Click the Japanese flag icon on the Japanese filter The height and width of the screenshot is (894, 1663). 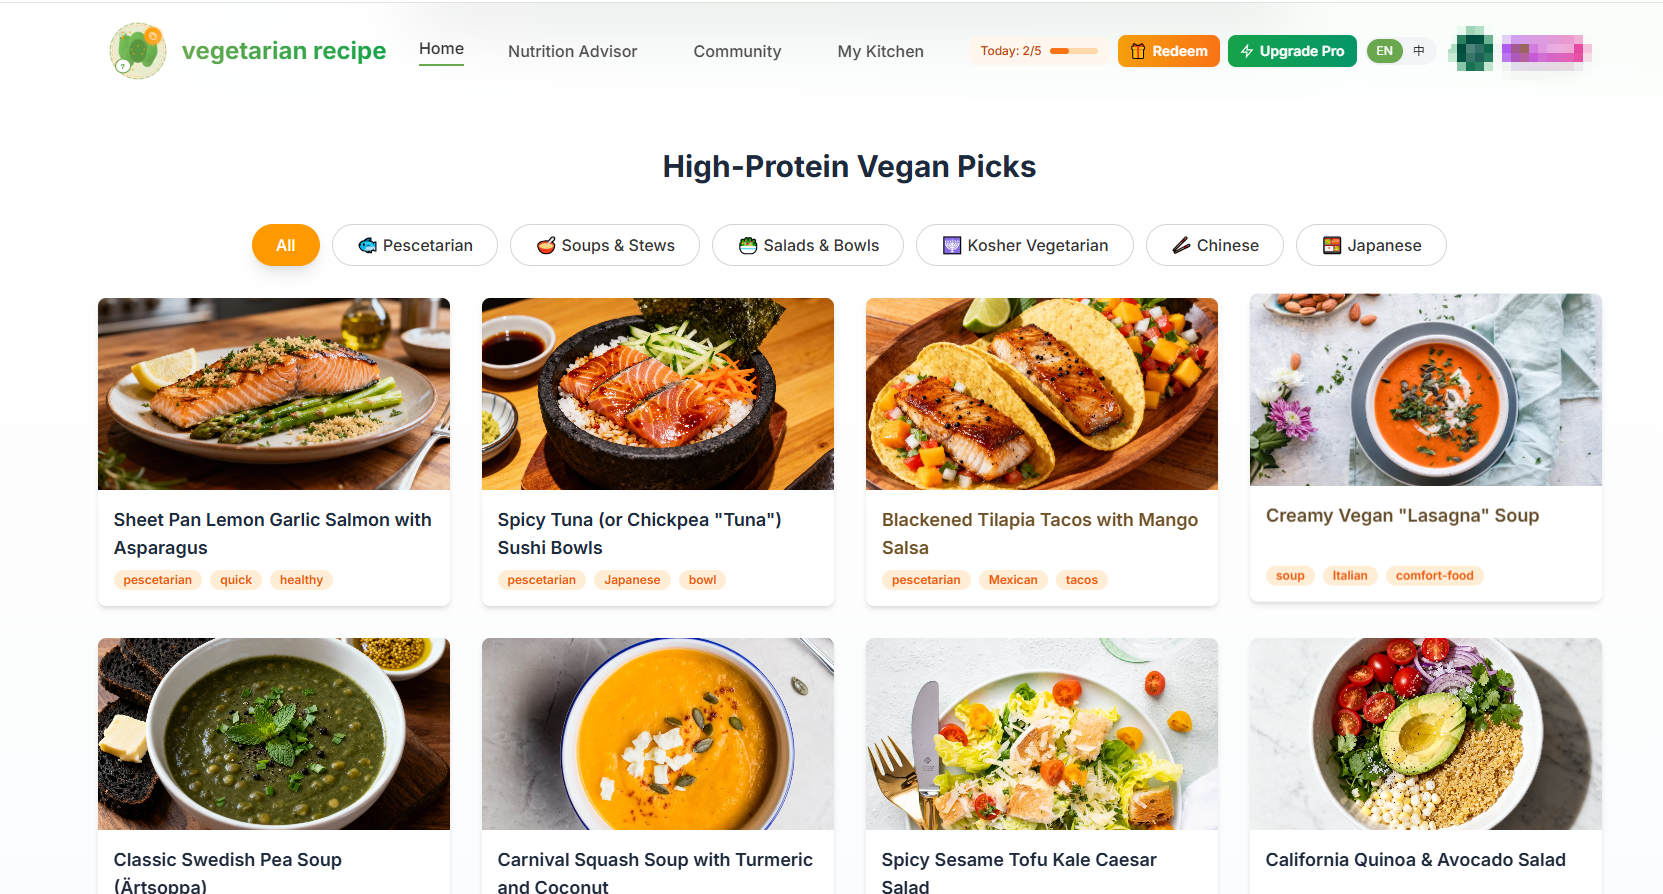pyautogui.click(x=1331, y=245)
